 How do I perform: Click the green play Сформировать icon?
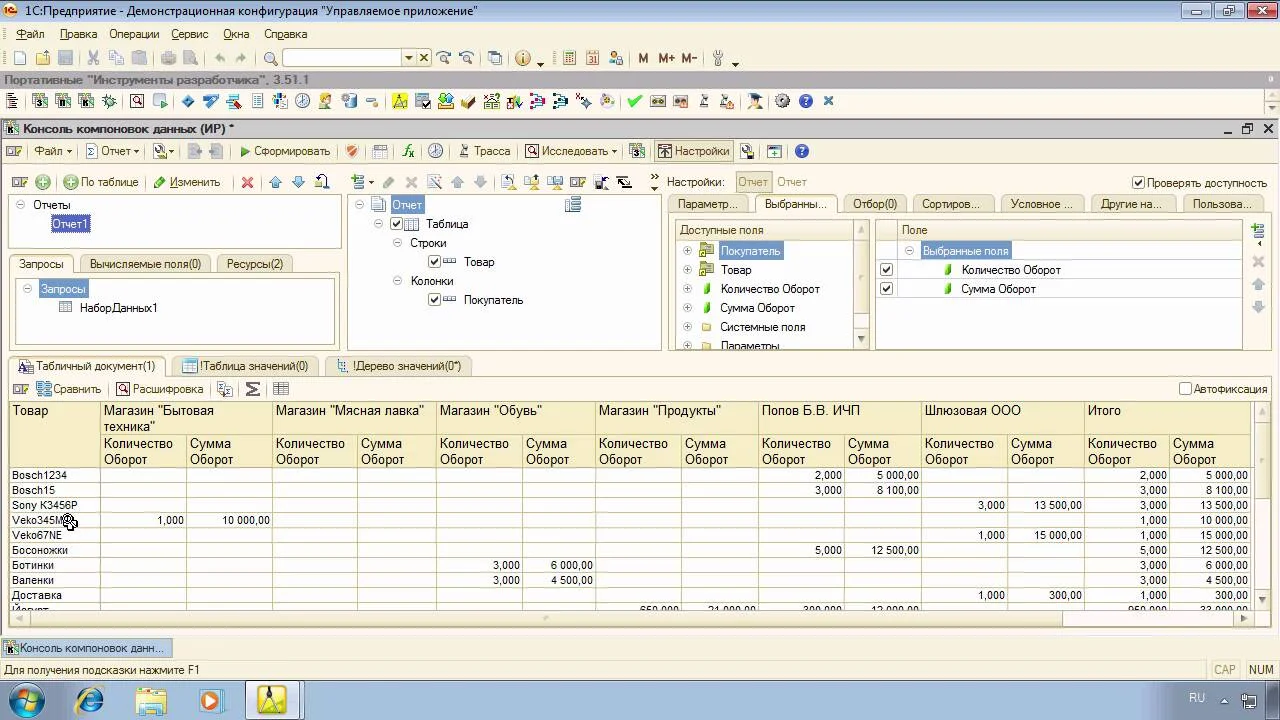[245, 151]
